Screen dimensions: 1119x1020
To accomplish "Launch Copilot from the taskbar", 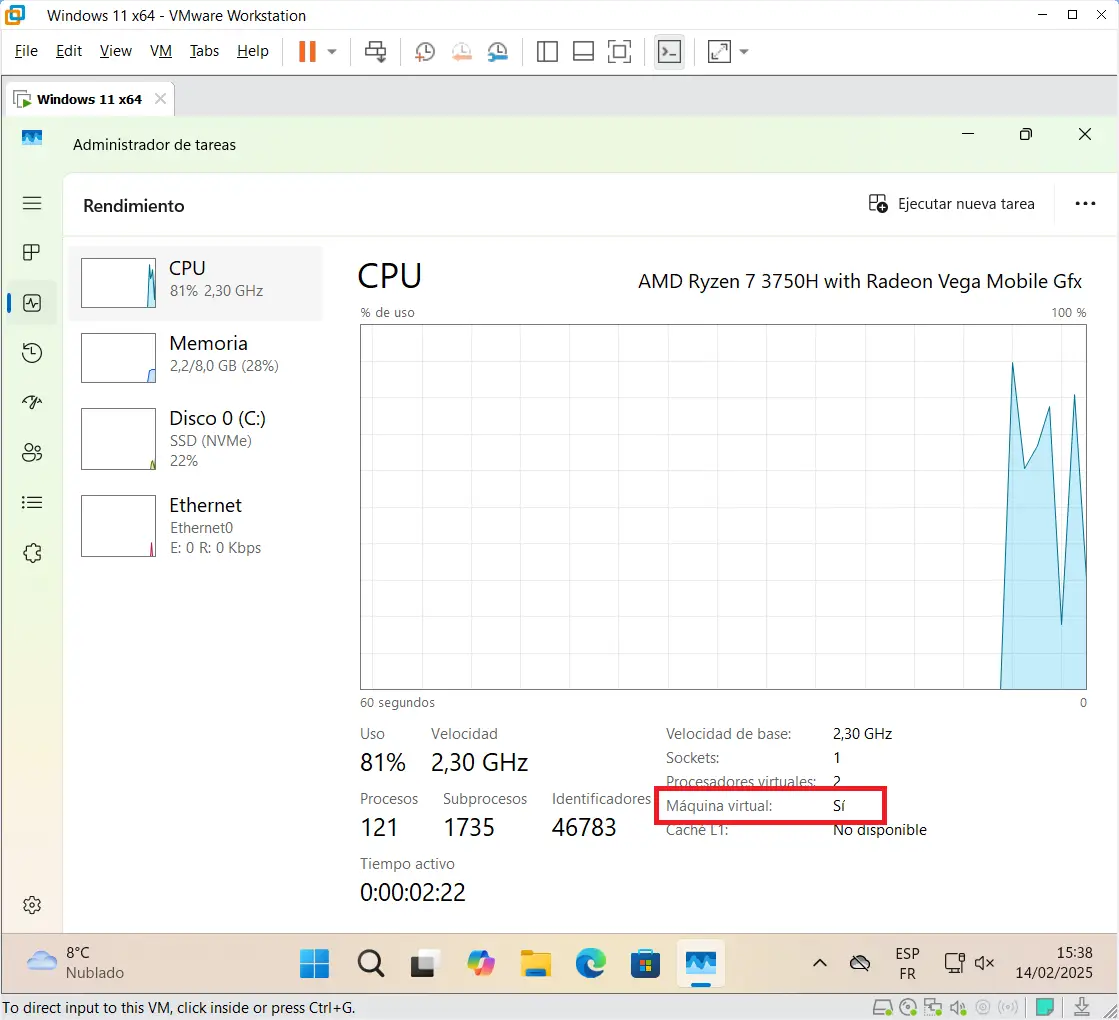I will (x=480, y=964).
